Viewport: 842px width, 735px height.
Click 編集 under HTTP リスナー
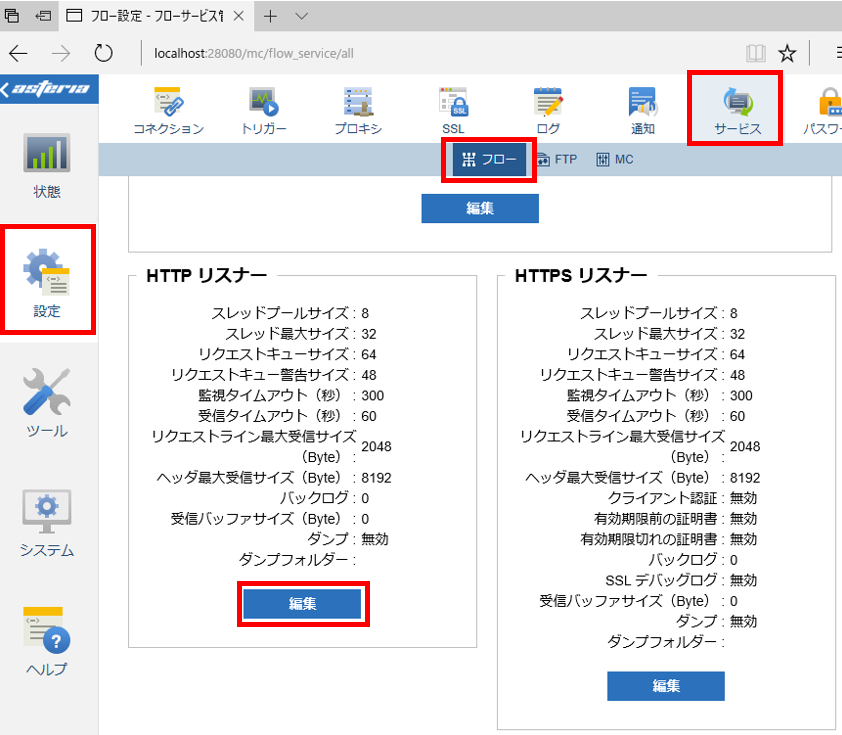(x=302, y=603)
